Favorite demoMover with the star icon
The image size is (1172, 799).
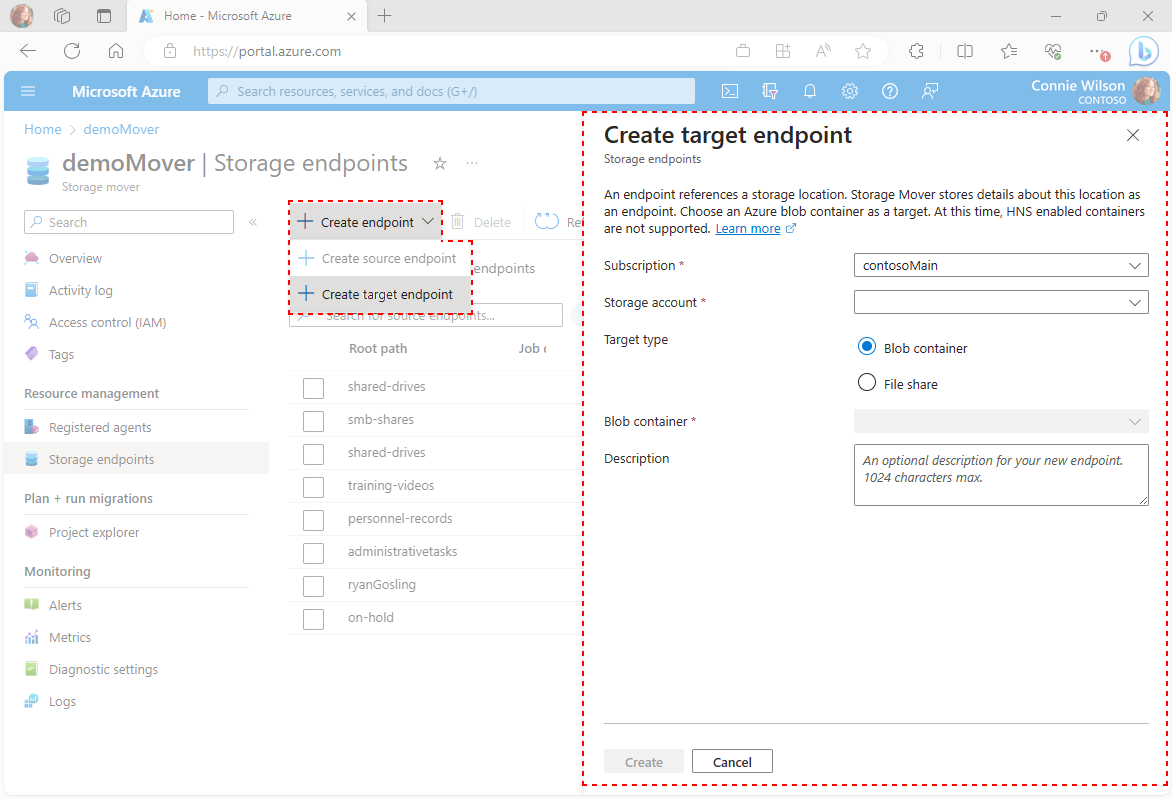(x=440, y=163)
